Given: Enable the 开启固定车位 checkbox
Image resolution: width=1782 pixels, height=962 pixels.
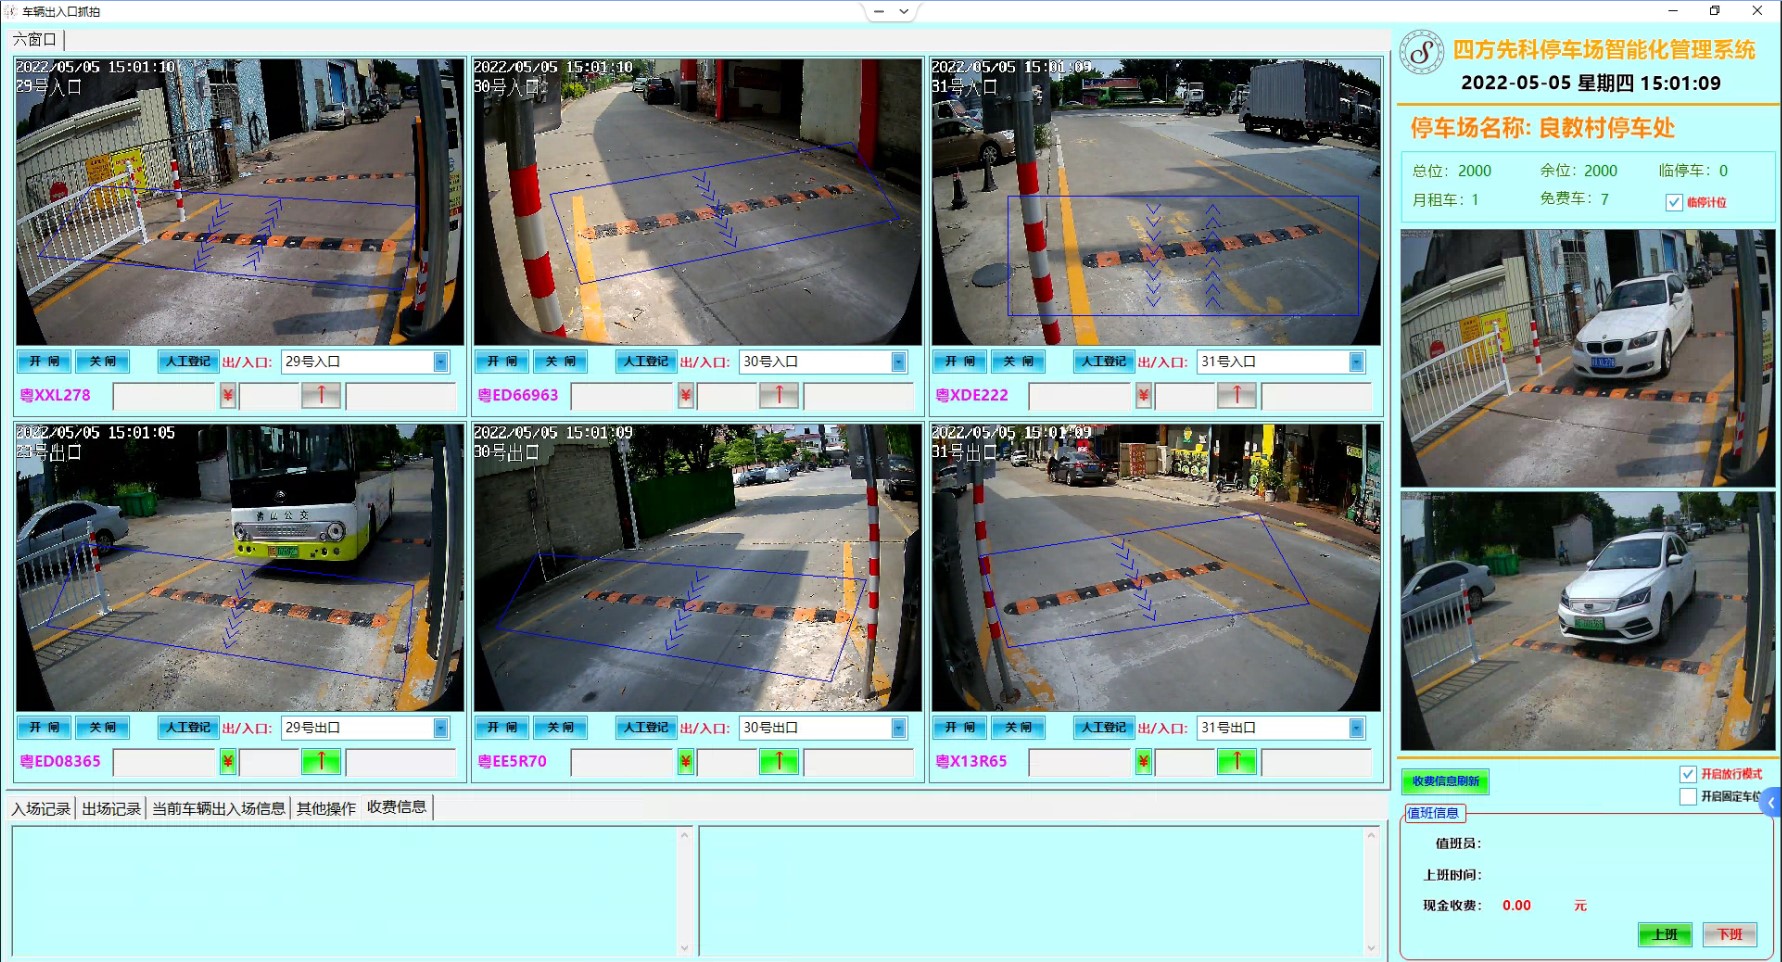Looking at the screenshot, I should pos(1688,797).
